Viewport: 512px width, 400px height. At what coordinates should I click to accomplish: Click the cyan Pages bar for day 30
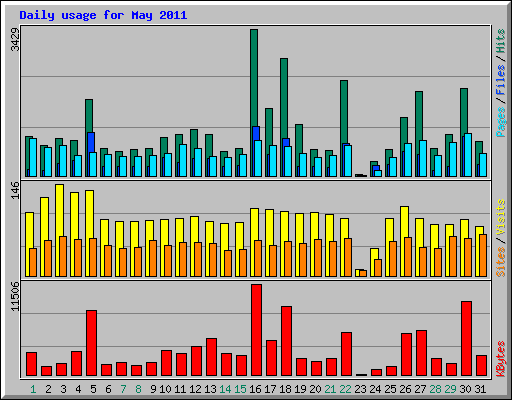point(468,155)
